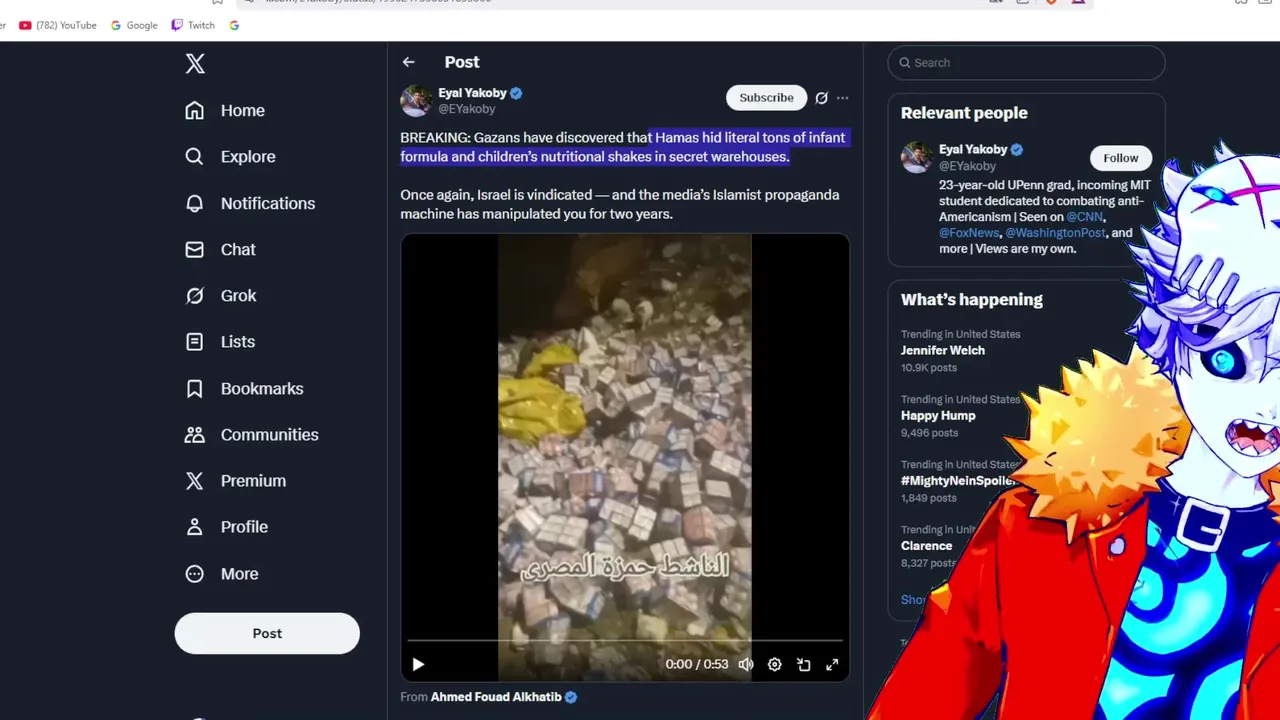Click the Subscribe button
1280x720 pixels.
pyautogui.click(x=766, y=97)
